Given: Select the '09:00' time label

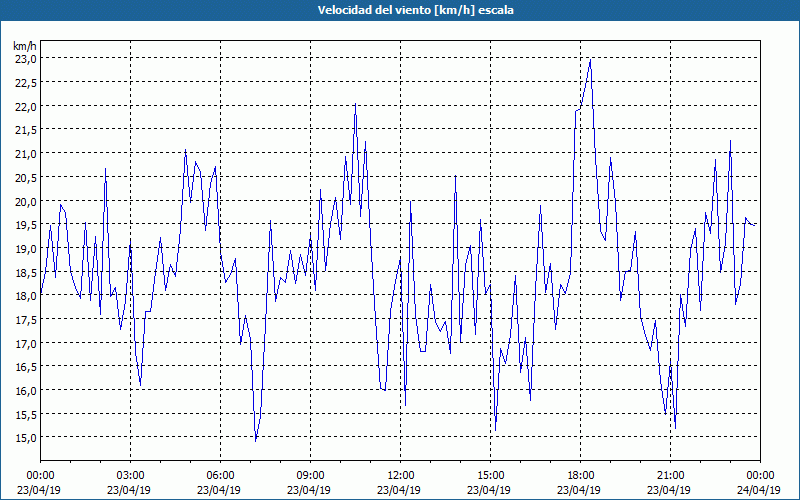Looking at the screenshot, I should pos(310,476).
